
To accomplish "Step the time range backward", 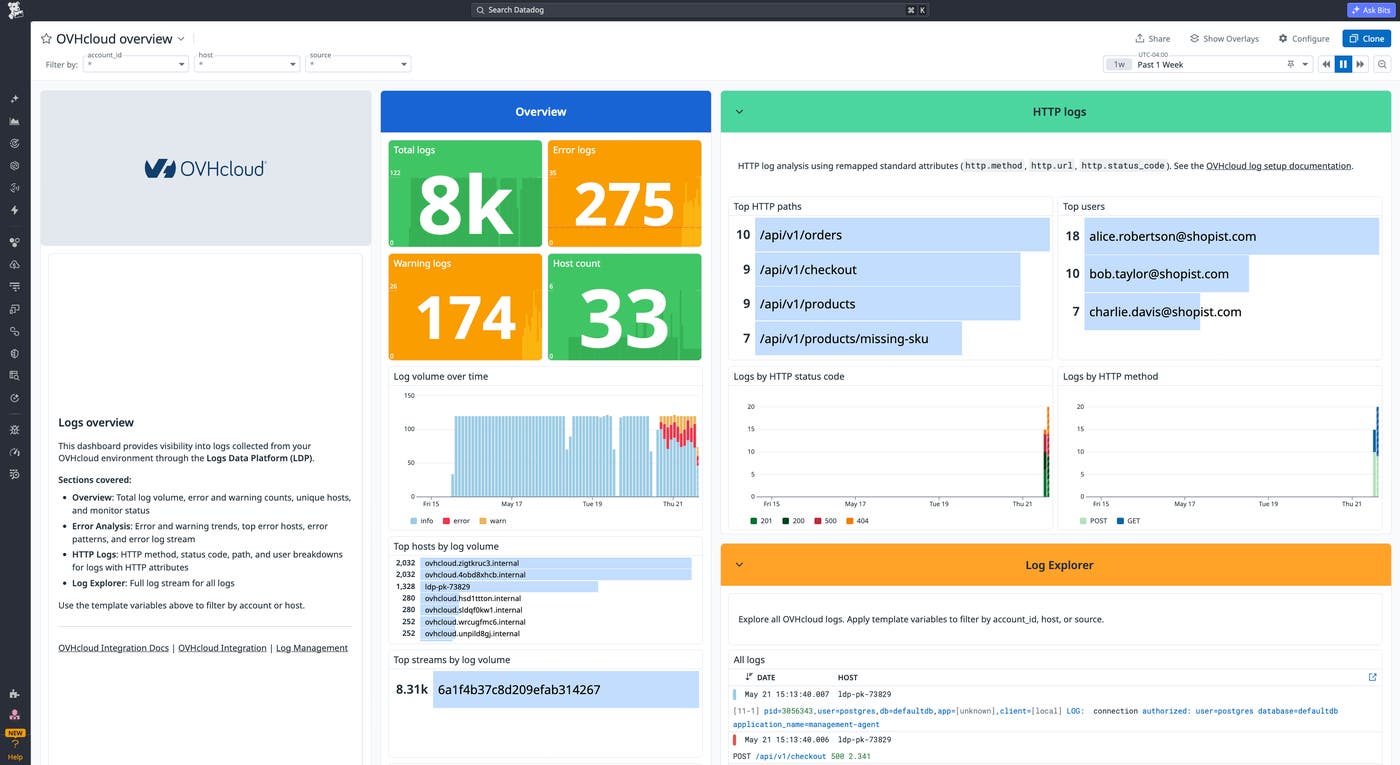I will 1326,64.
